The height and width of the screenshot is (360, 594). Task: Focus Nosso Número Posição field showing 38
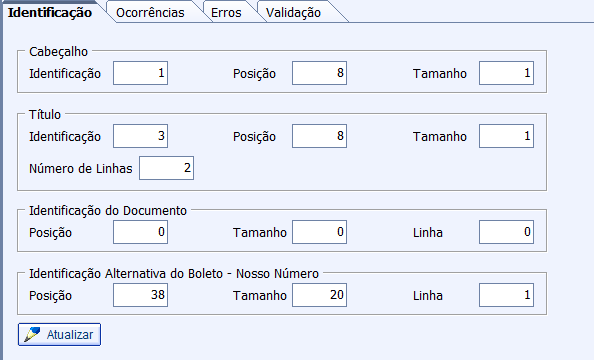click(141, 295)
